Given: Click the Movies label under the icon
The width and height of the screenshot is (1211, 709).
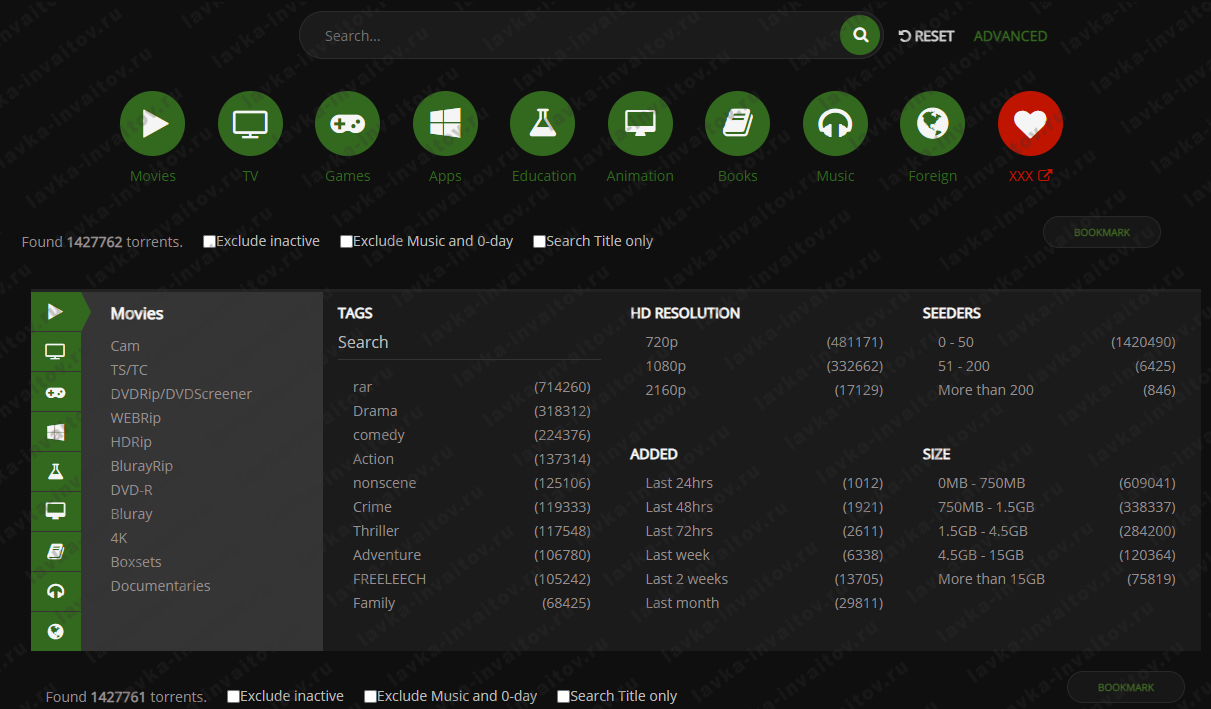Looking at the screenshot, I should point(152,176).
